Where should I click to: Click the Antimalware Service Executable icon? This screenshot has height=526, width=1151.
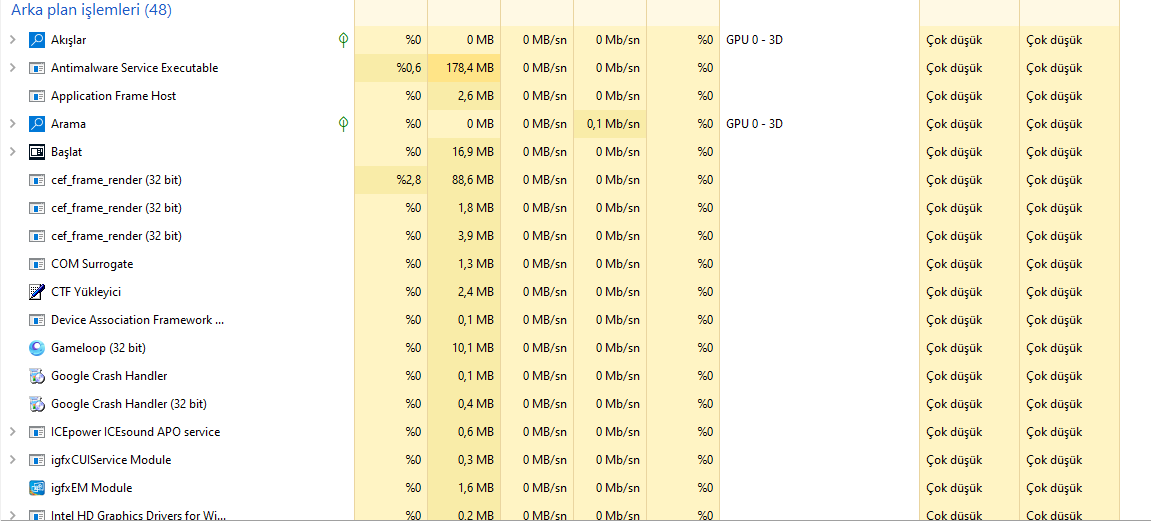coord(37,68)
